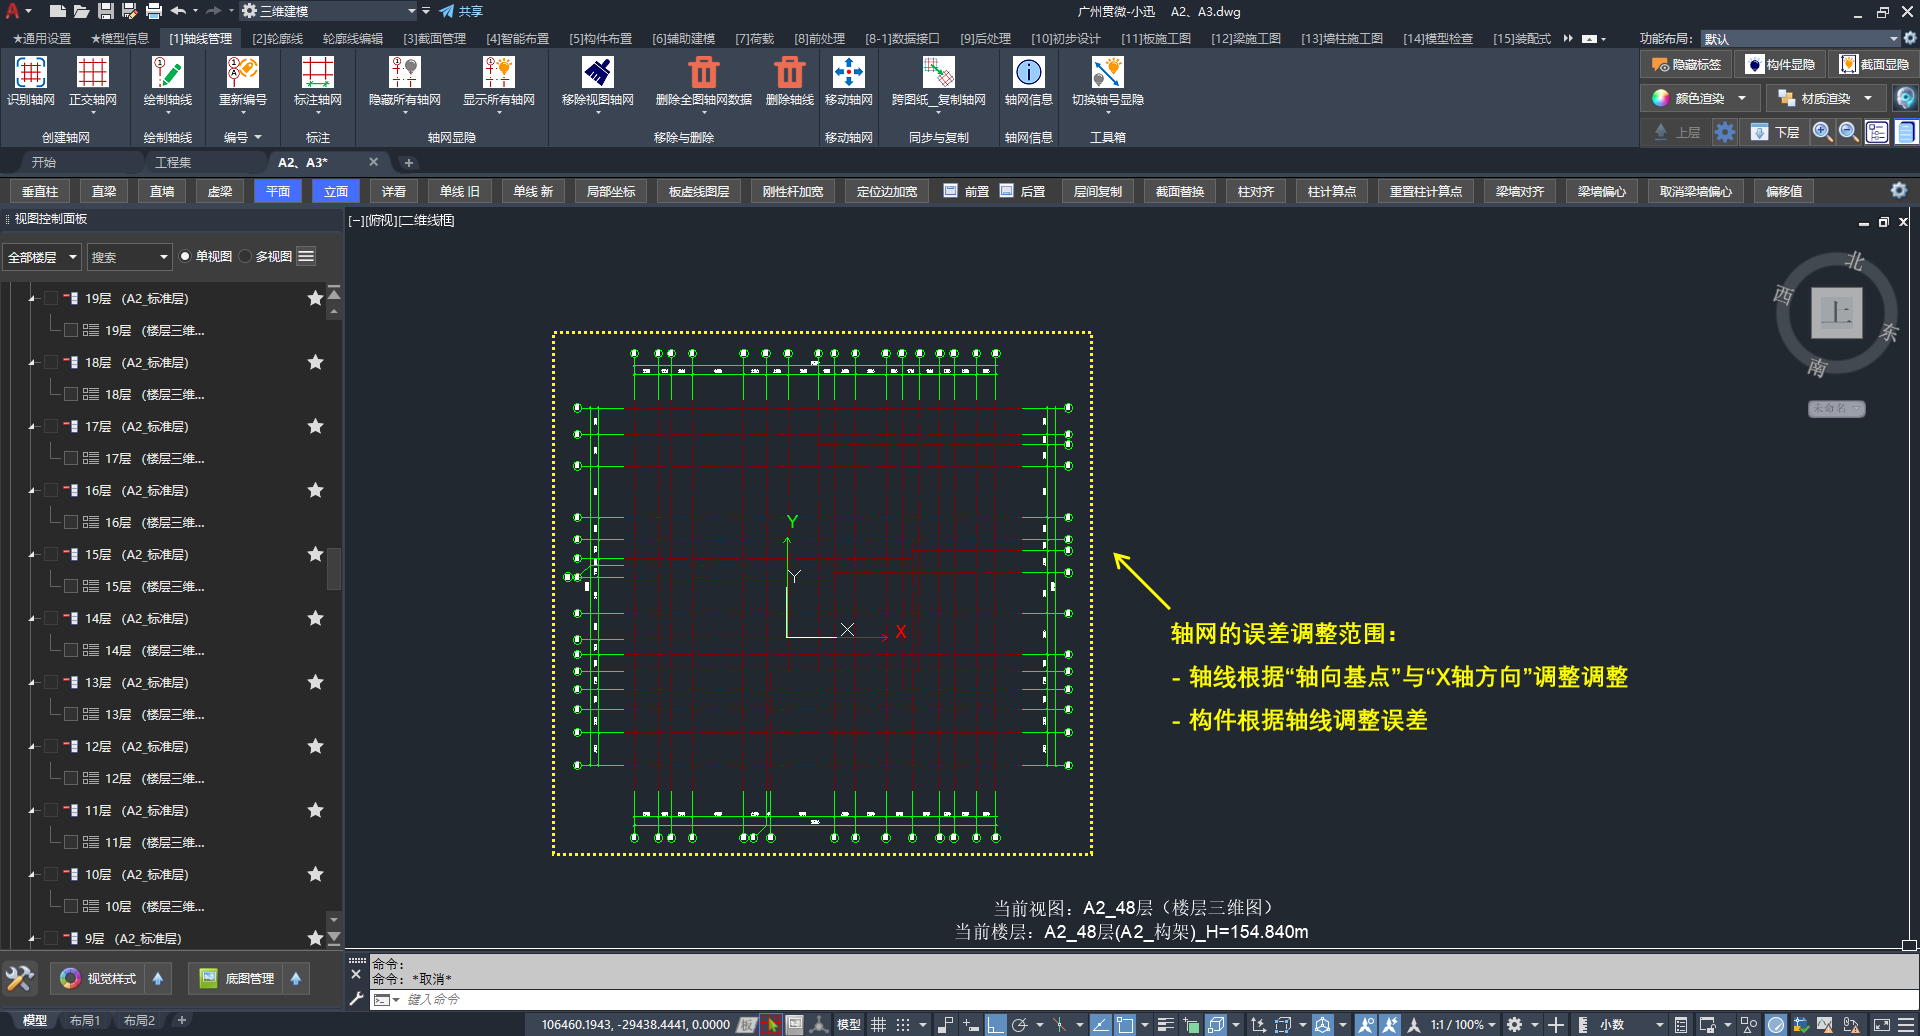The height and width of the screenshot is (1036, 1920).
Task: Open the 功能布局 默认 combo box
Action: (1799, 38)
